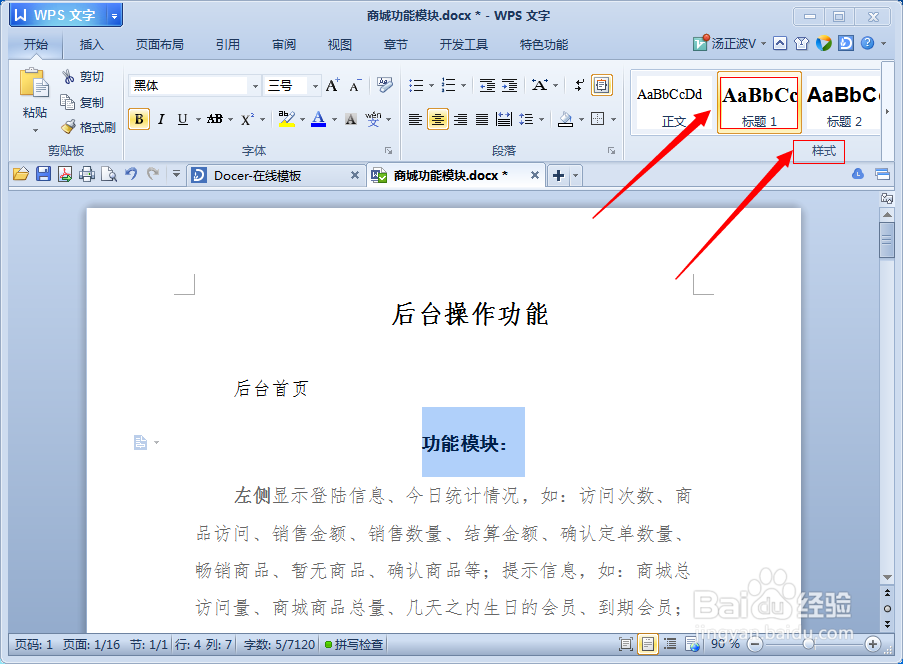Increase paragraph indent

coord(510,86)
